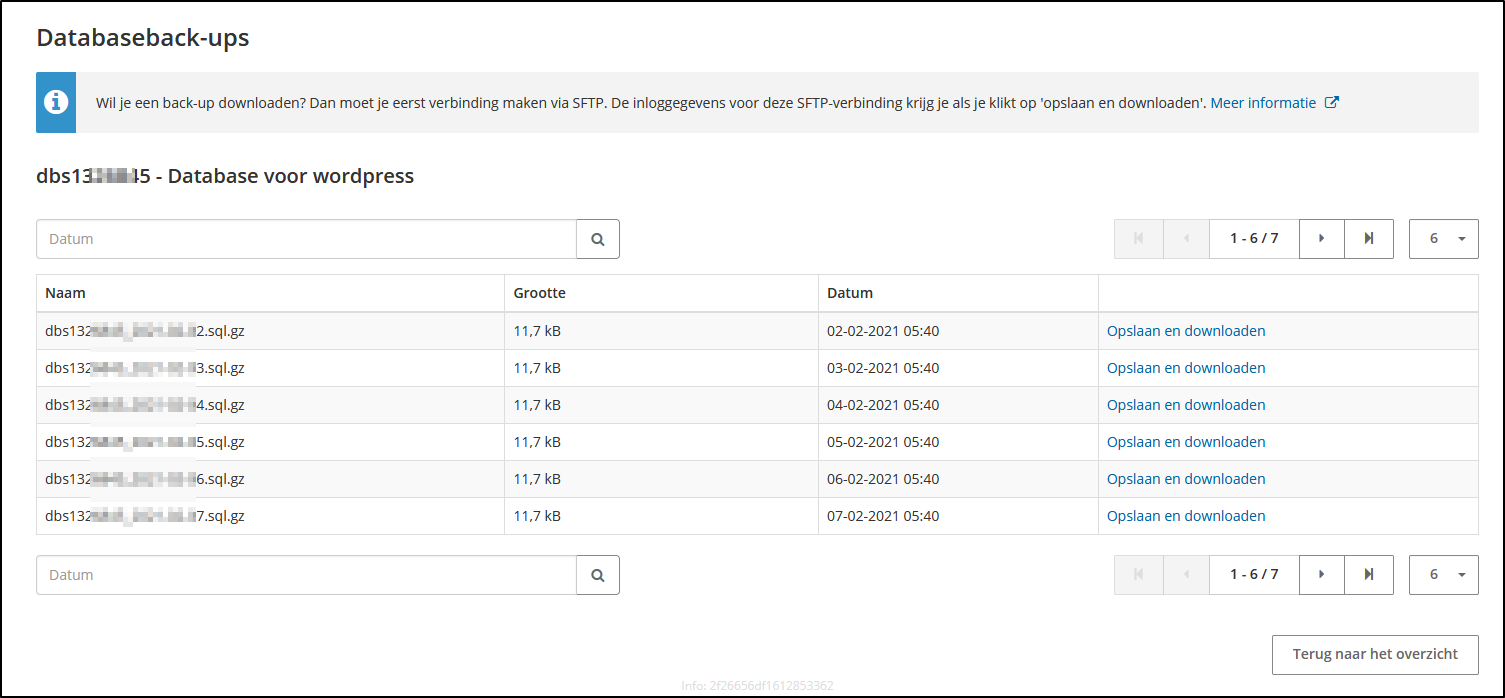Click external link icon beside Meer informatie
This screenshot has width=1505, height=698.
[1331, 102]
